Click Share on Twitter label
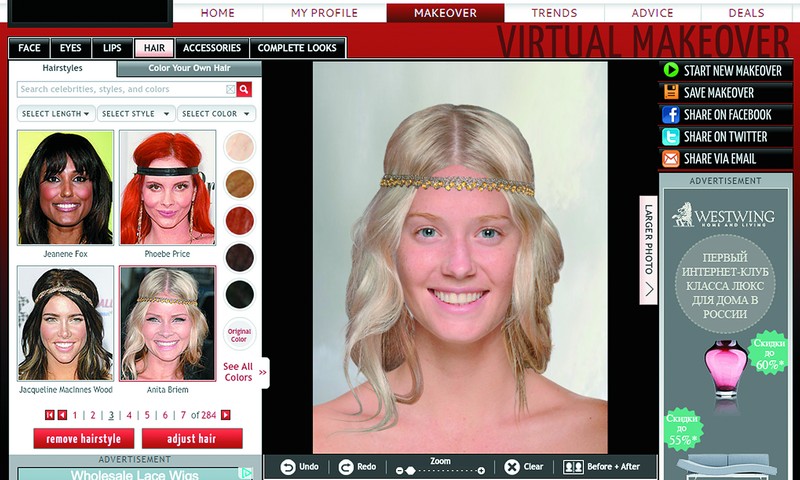 [726, 137]
